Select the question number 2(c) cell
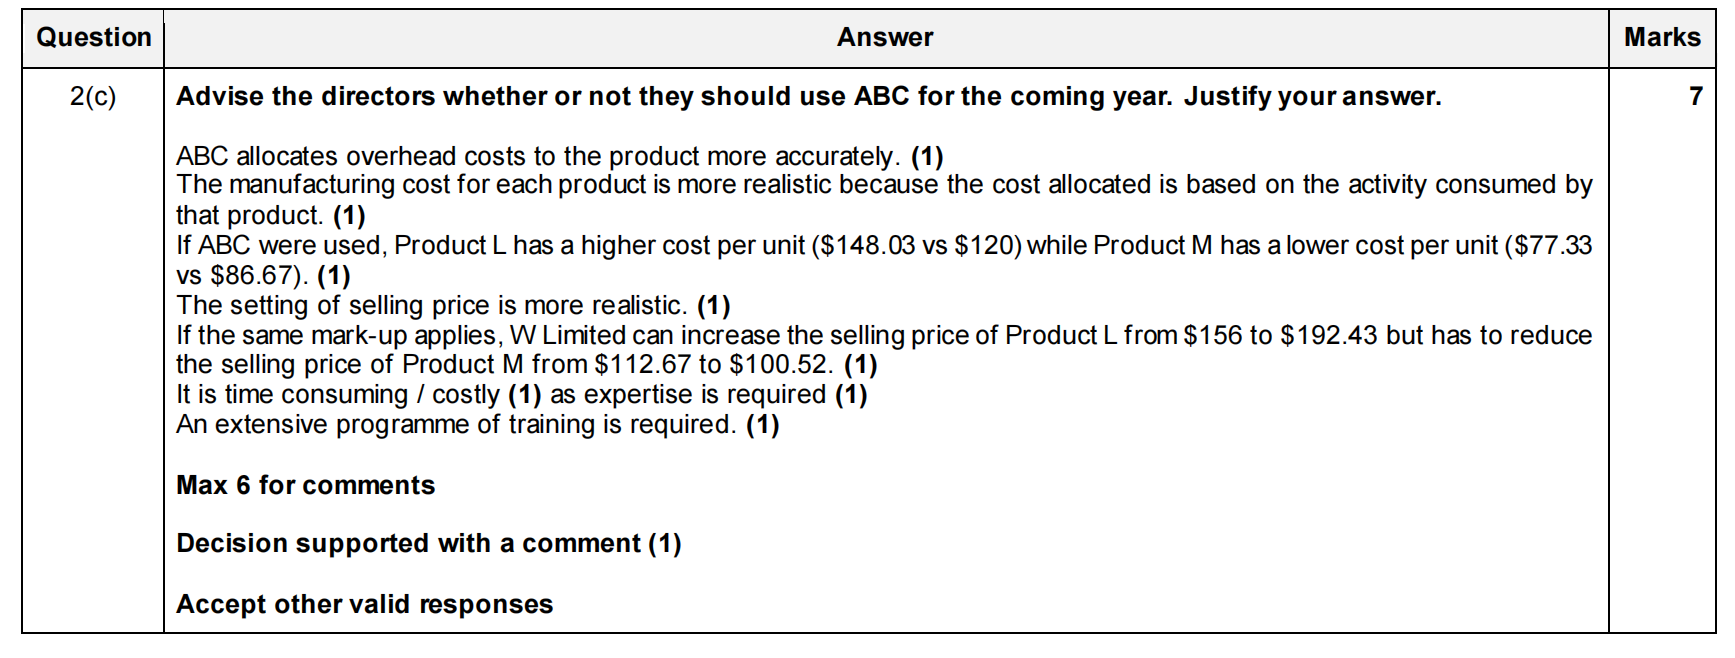This screenshot has width=1735, height=658. [x=93, y=97]
